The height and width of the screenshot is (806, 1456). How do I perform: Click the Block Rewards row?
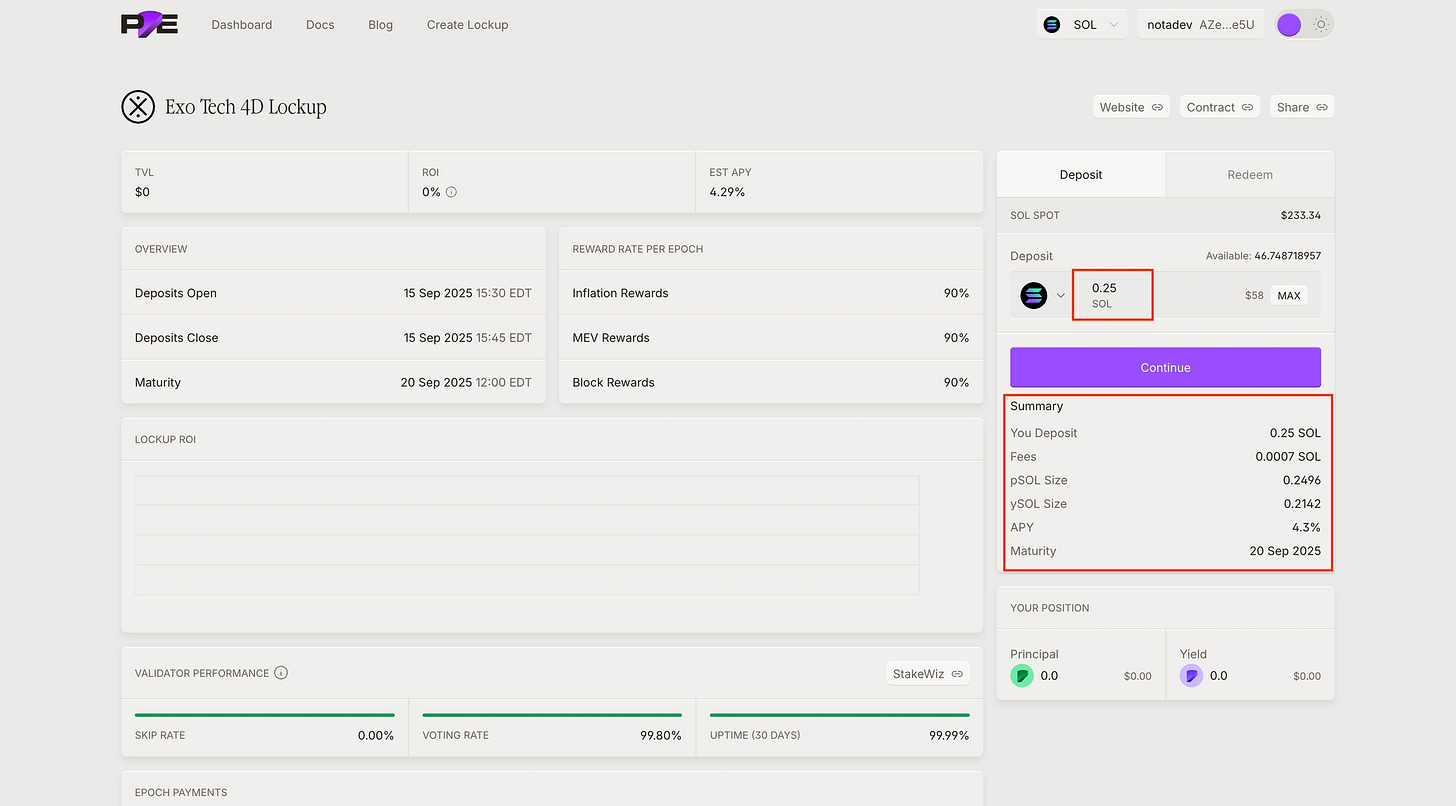[771, 382]
